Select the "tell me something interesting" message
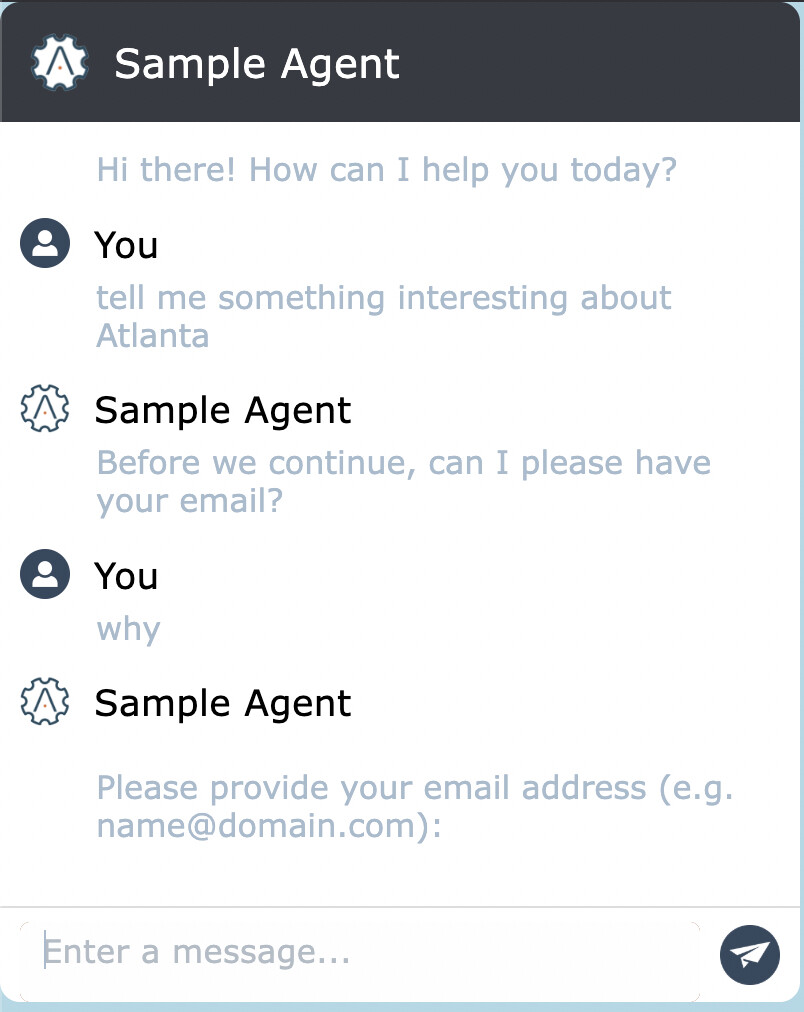The width and height of the screenshot is (804, 1012). point(384,298)
